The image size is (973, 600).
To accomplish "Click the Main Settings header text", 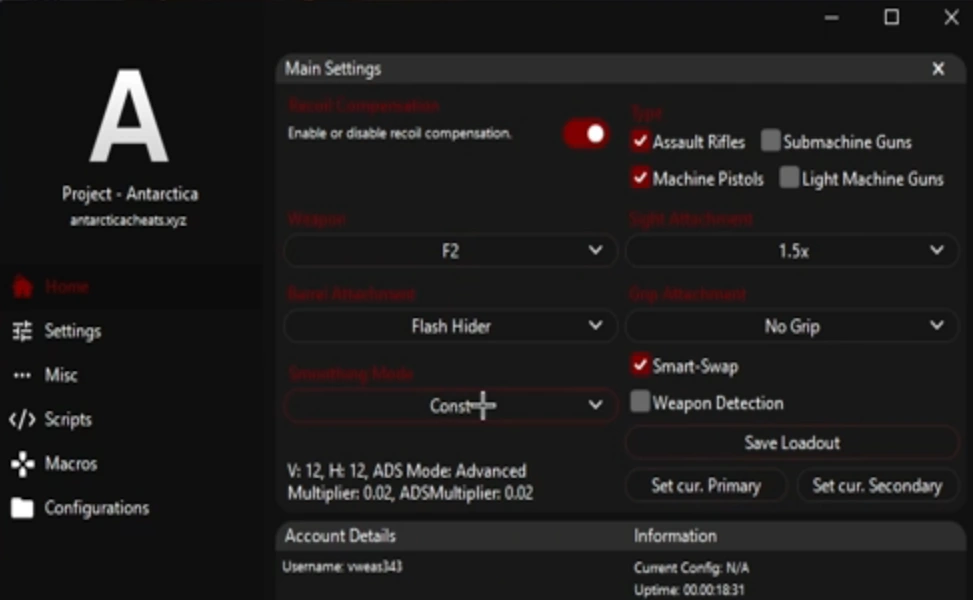I will tap(333, 69).
